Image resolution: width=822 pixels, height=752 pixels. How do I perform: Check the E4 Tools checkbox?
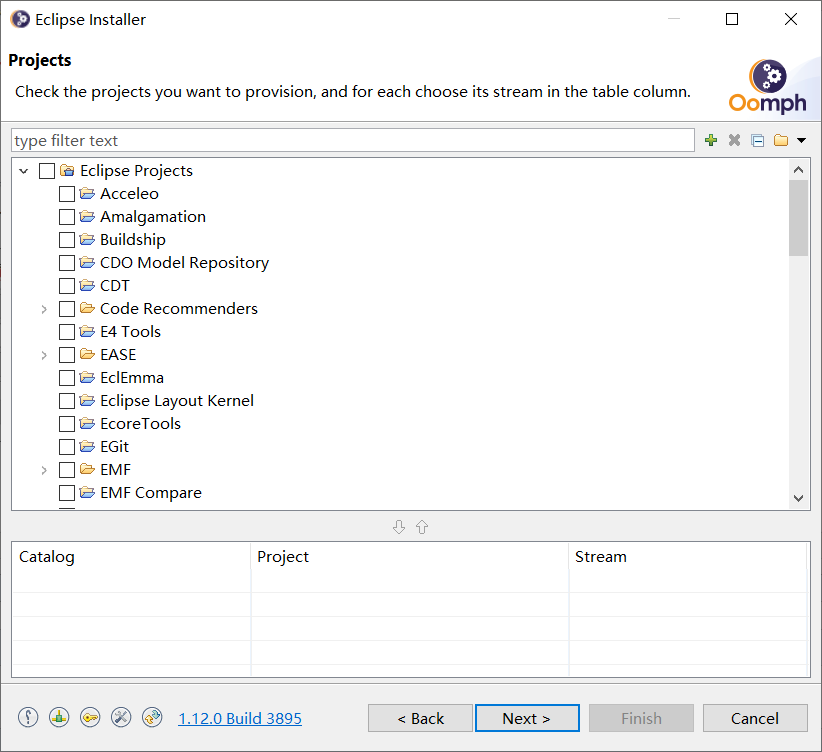pos(67,332)
